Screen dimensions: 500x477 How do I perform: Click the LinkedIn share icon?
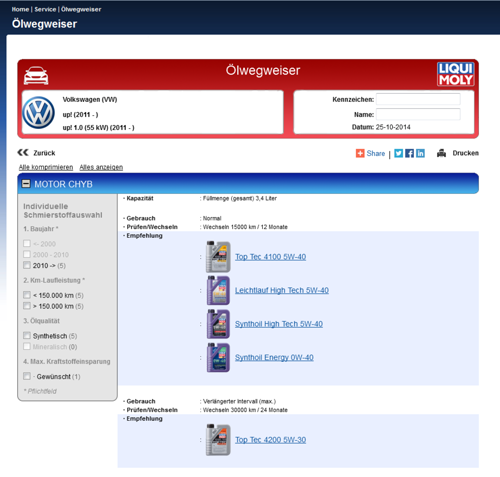[x=420, y=153]
